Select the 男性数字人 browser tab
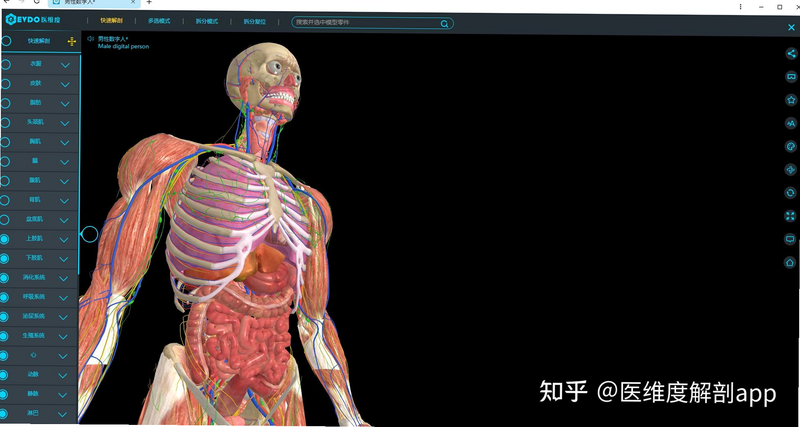Screen dimensions: 800x427 point(95,2)
